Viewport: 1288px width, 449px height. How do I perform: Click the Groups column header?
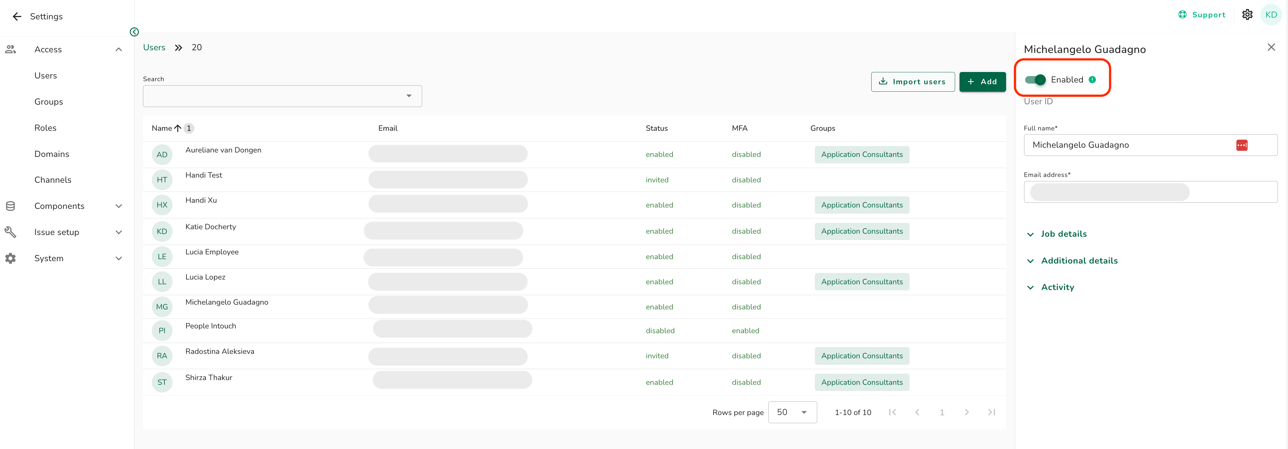click(823, 128)
